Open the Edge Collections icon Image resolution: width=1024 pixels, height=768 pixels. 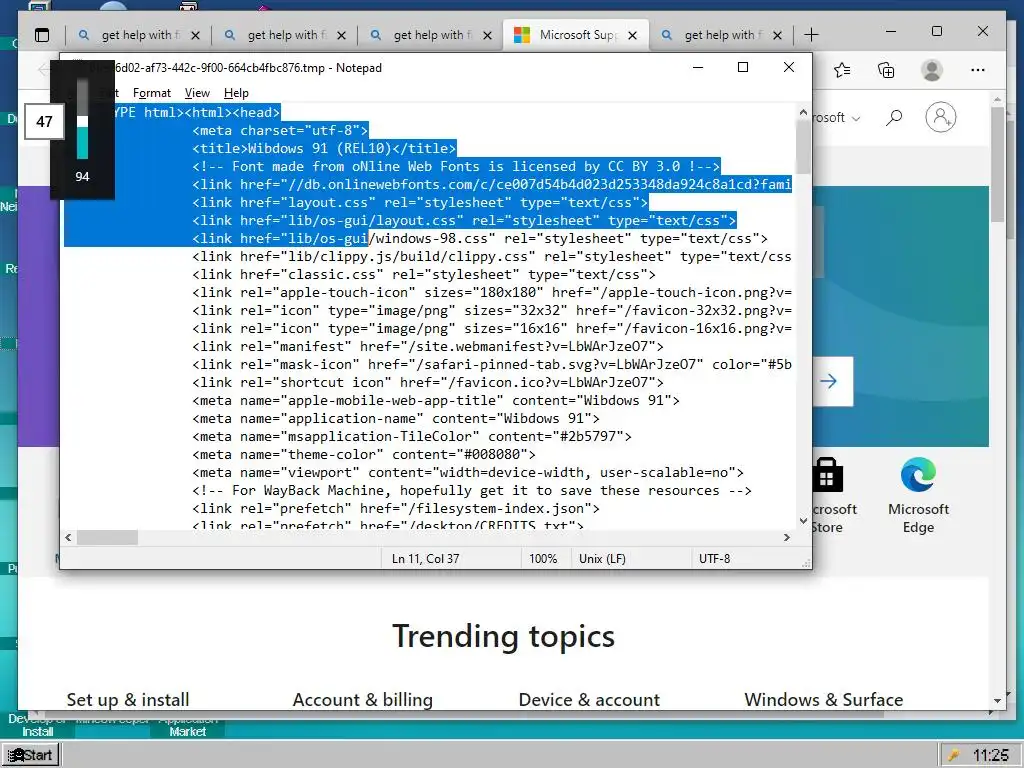pos(886,70)
